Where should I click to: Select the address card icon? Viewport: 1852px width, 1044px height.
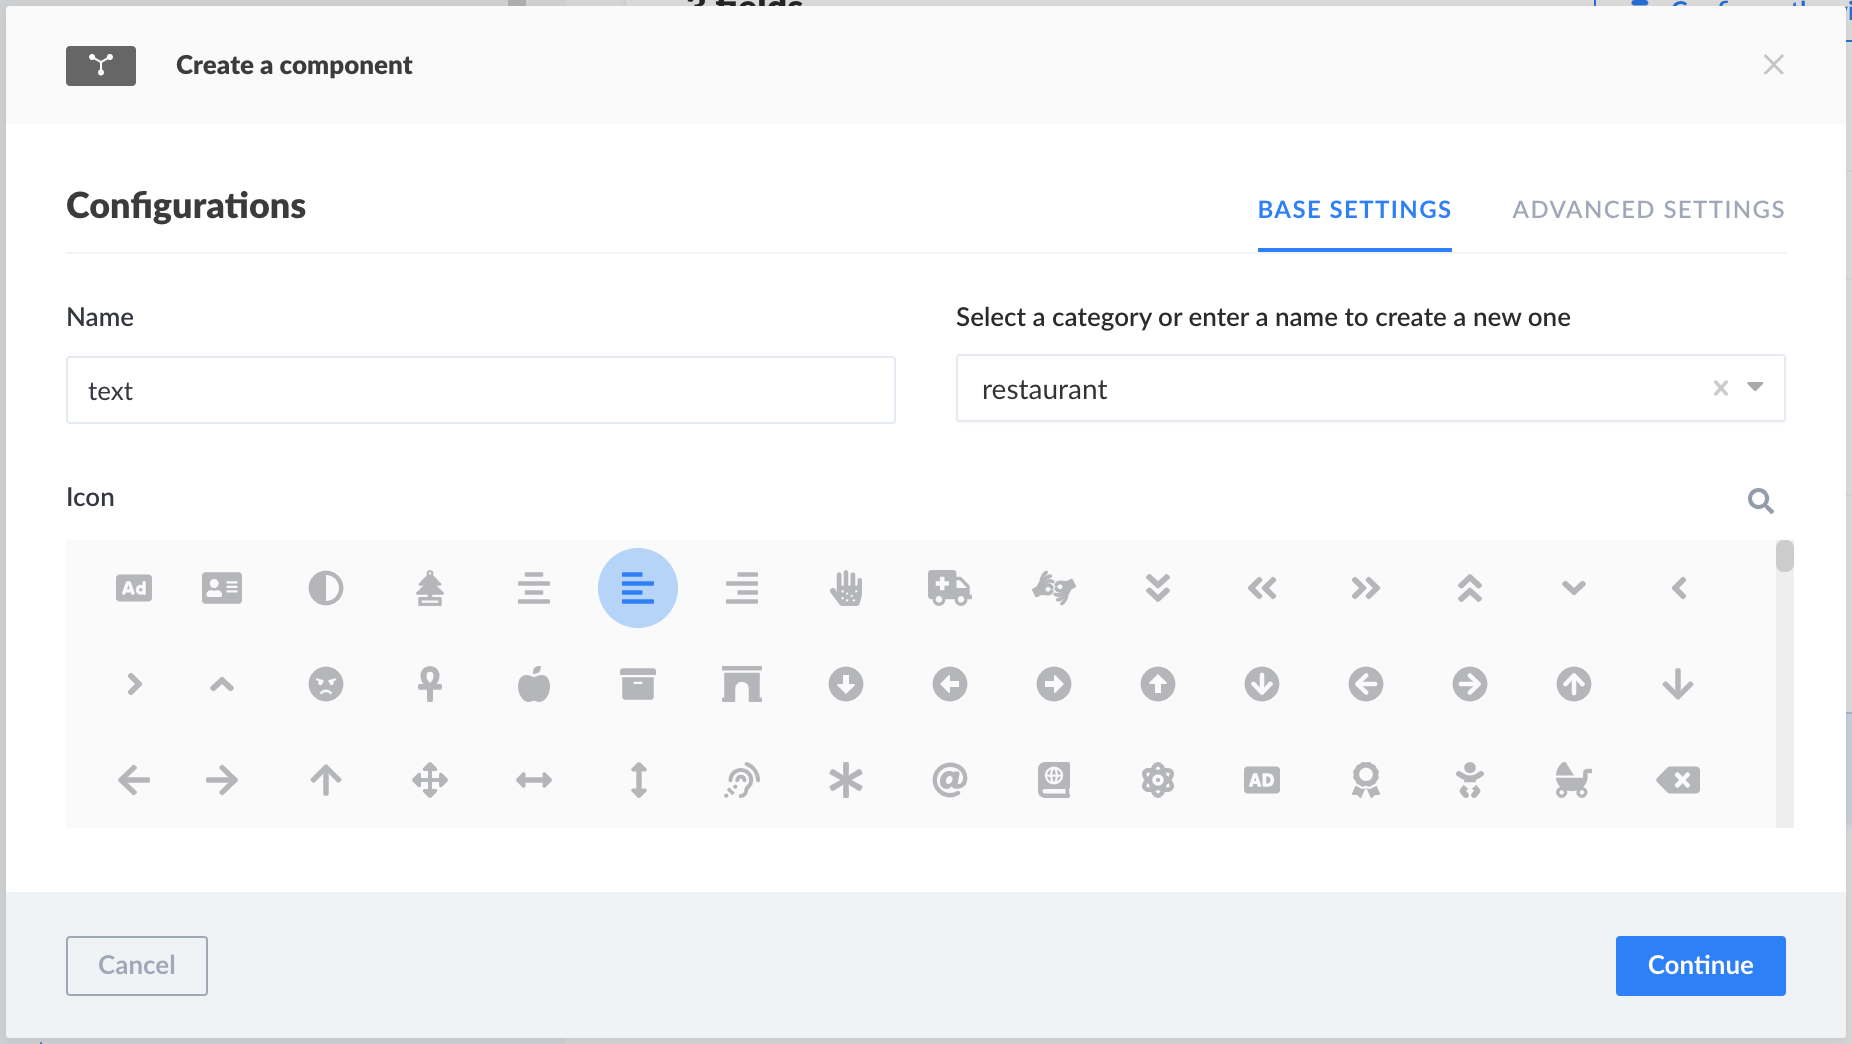click(223, 588)
